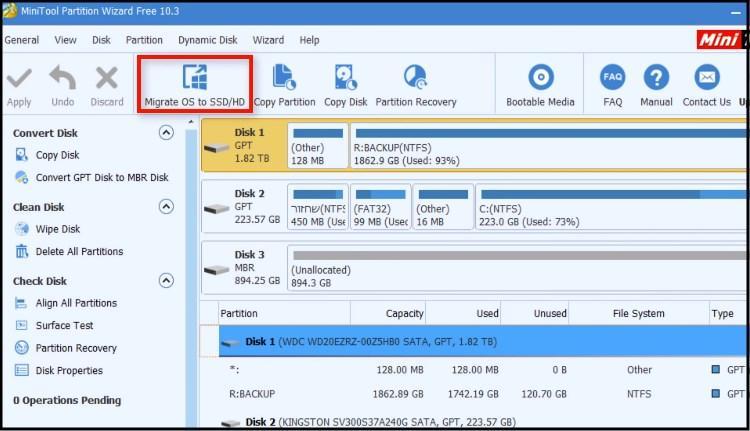The width and height of the screenshot is (750, 431).
Task: Select the R:BACKUP(NTFS) partition block
Action: (548, 146)
